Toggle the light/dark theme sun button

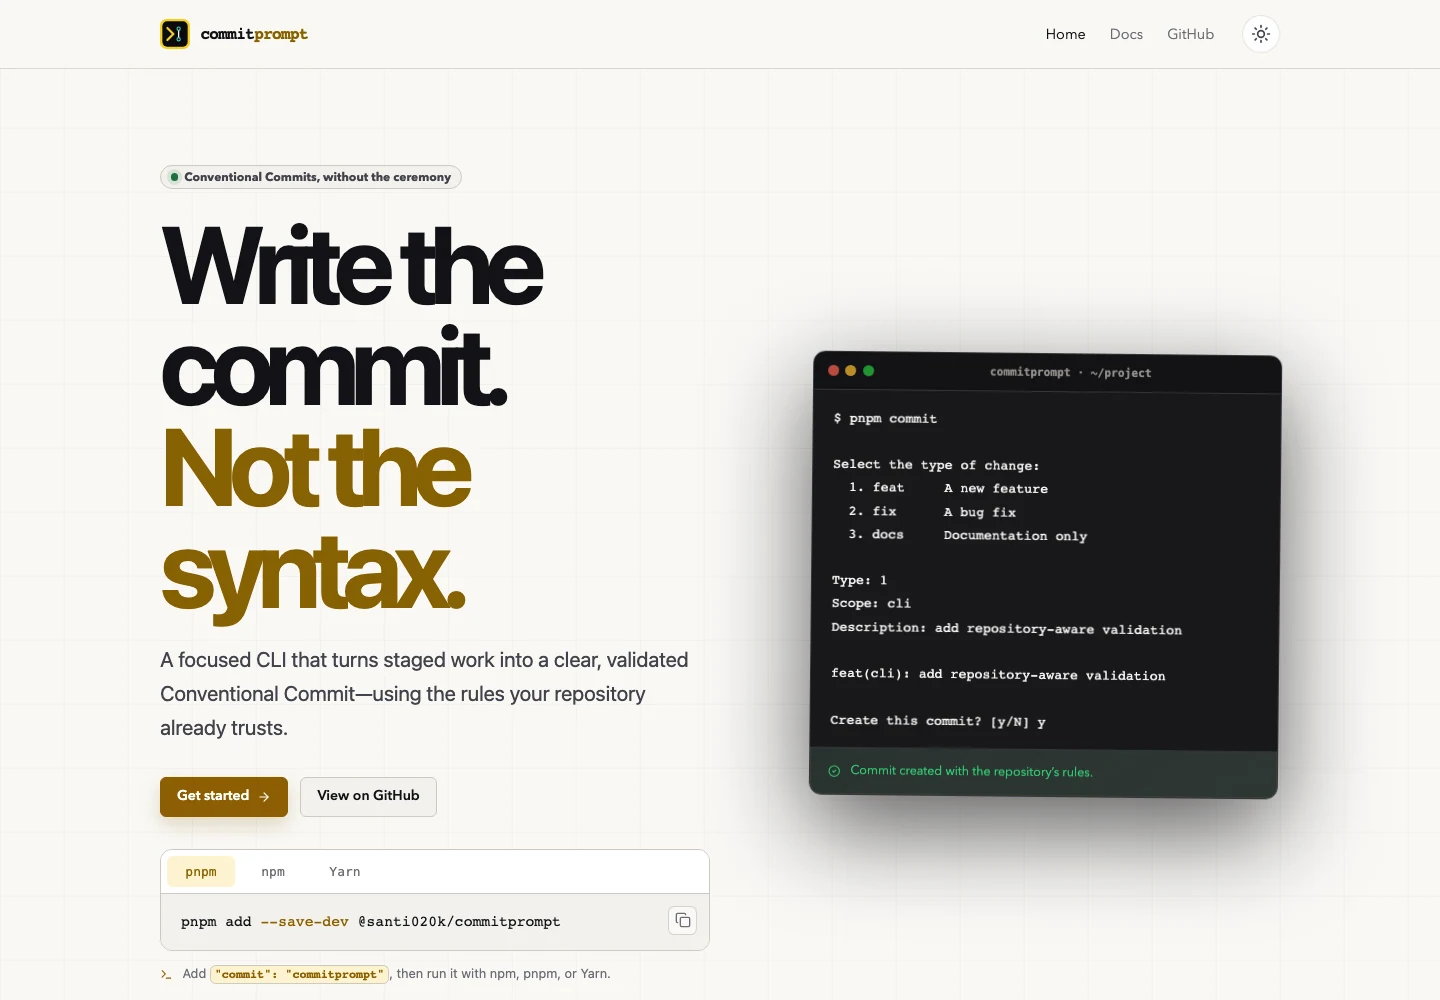click(1261, 34)
